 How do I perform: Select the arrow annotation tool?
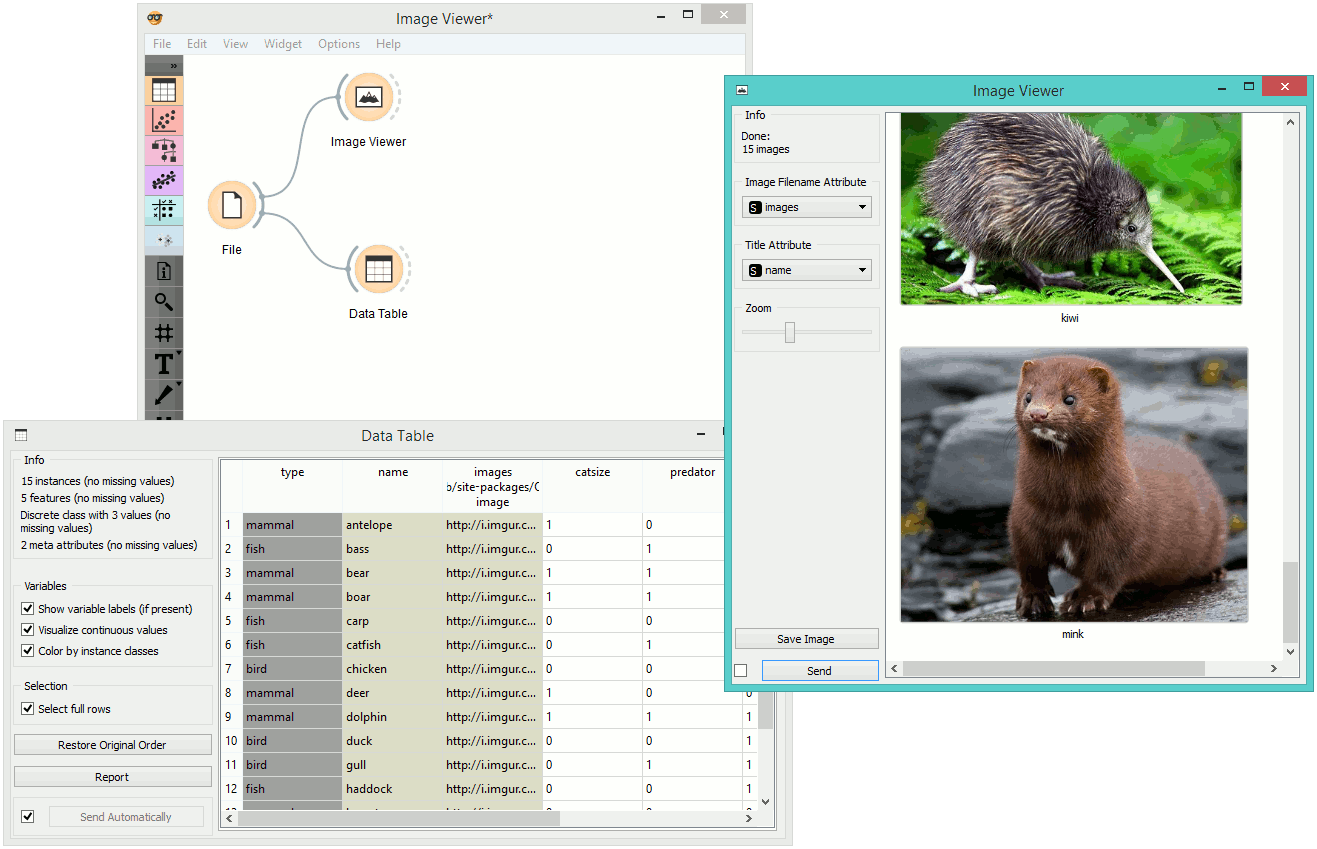pos(163,393)
